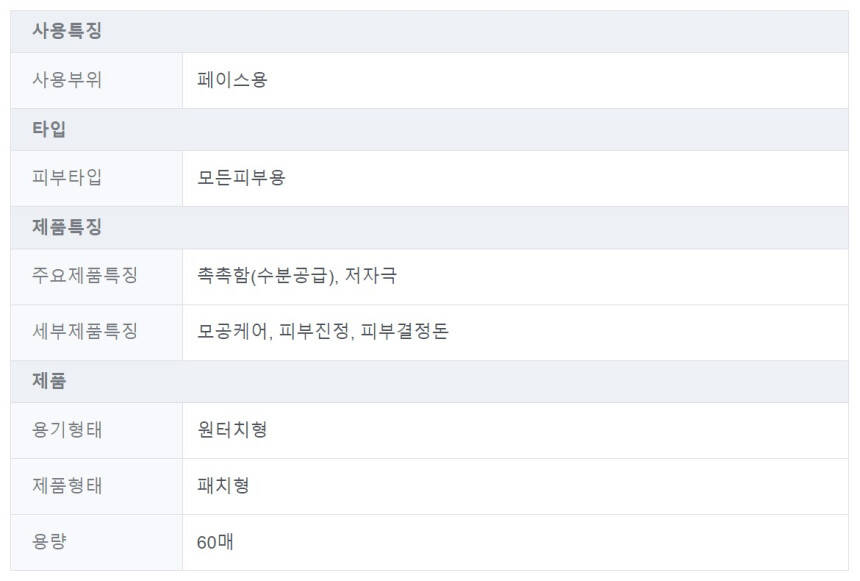Click the 사용특징 section header
Viewport: 860px width, 581px height.
(x=67, y=31)
